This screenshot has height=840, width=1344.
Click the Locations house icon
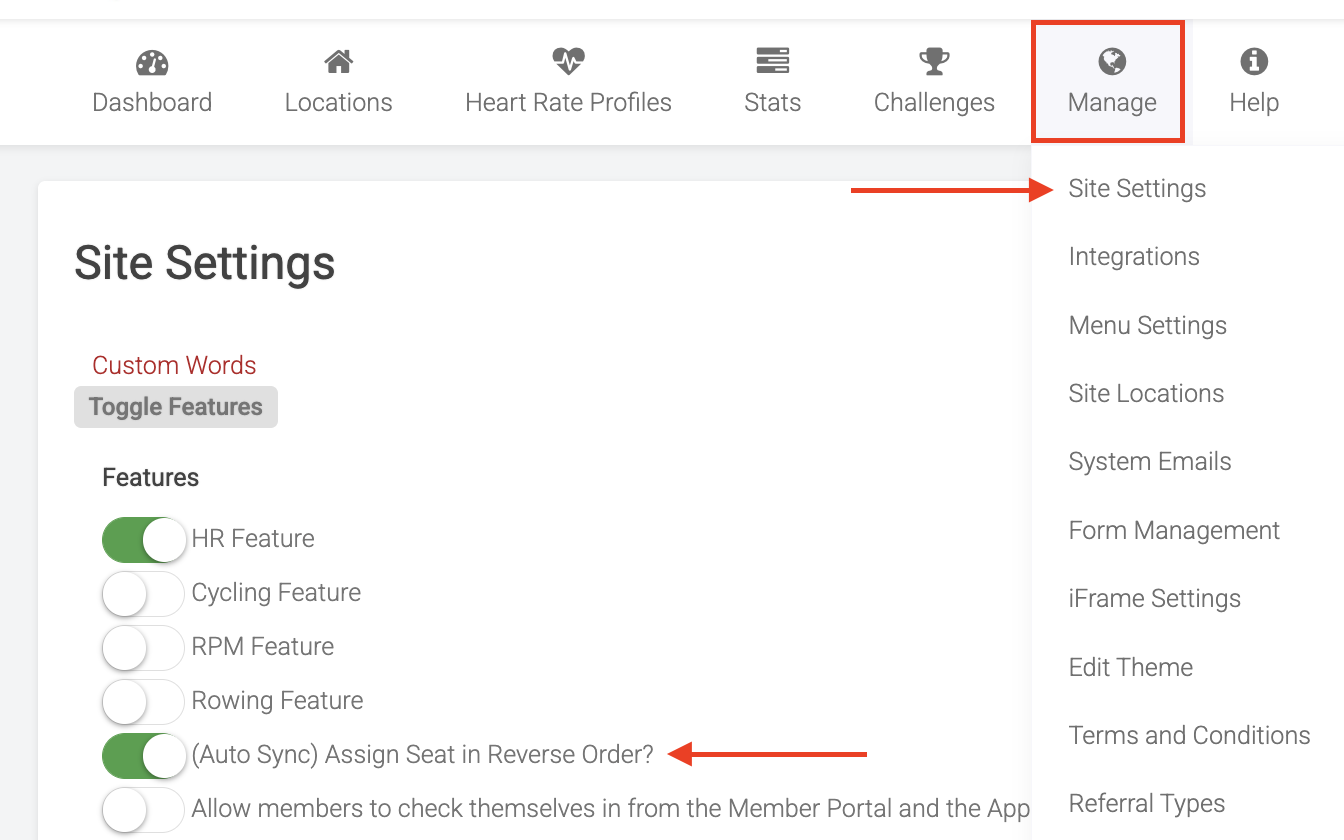coord(338,62)
